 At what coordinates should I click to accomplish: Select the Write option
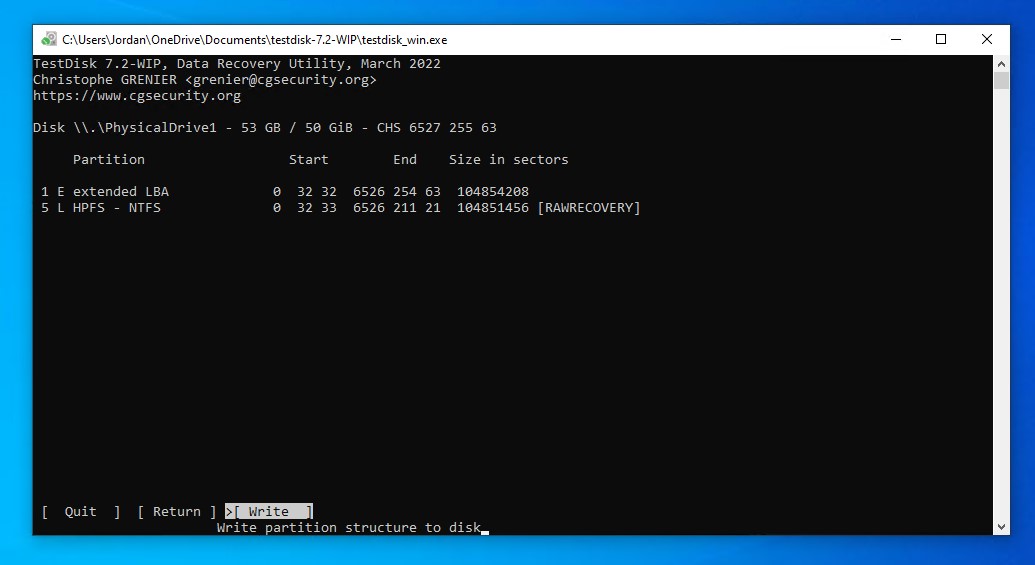pyautogui.click(x=269, y=512)
